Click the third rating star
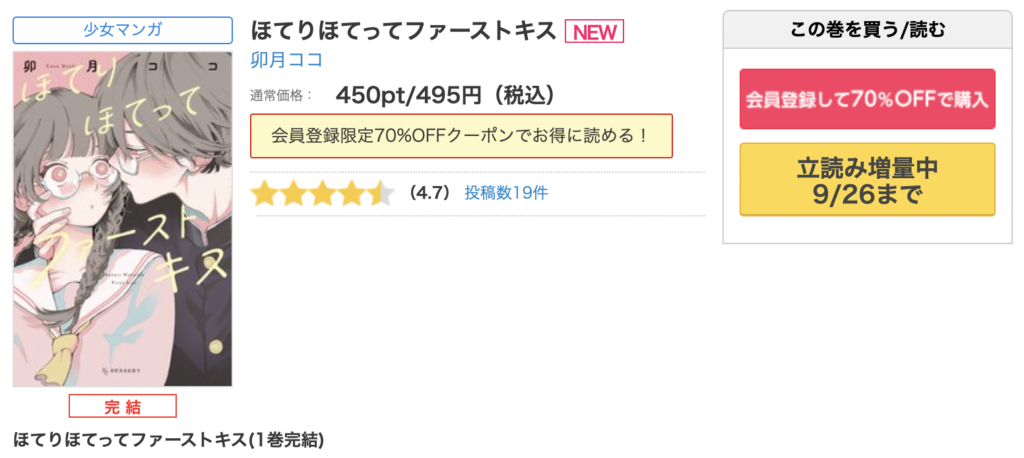1024x458 pixels. click(x=323, y=193)
